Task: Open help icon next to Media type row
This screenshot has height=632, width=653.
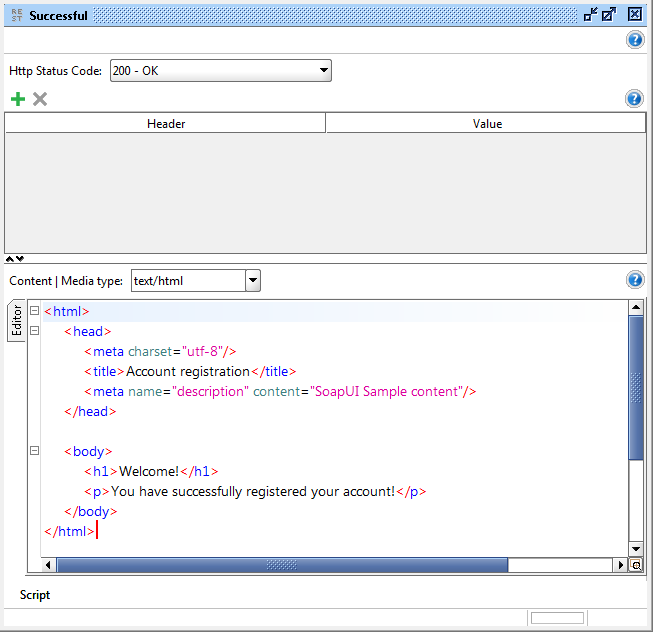Action: pyautogui.click(x=633, y=280)
